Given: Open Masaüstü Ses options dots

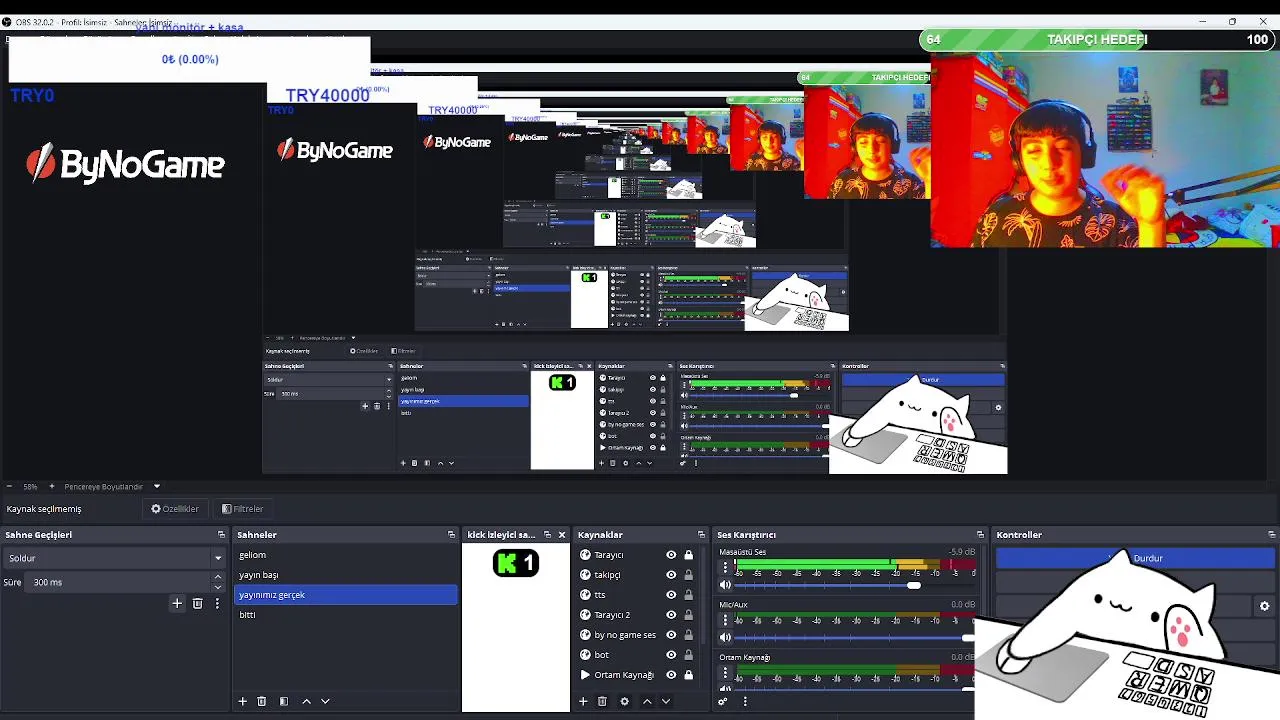Looking at the screenshot, I should click(x=726, y=567).
